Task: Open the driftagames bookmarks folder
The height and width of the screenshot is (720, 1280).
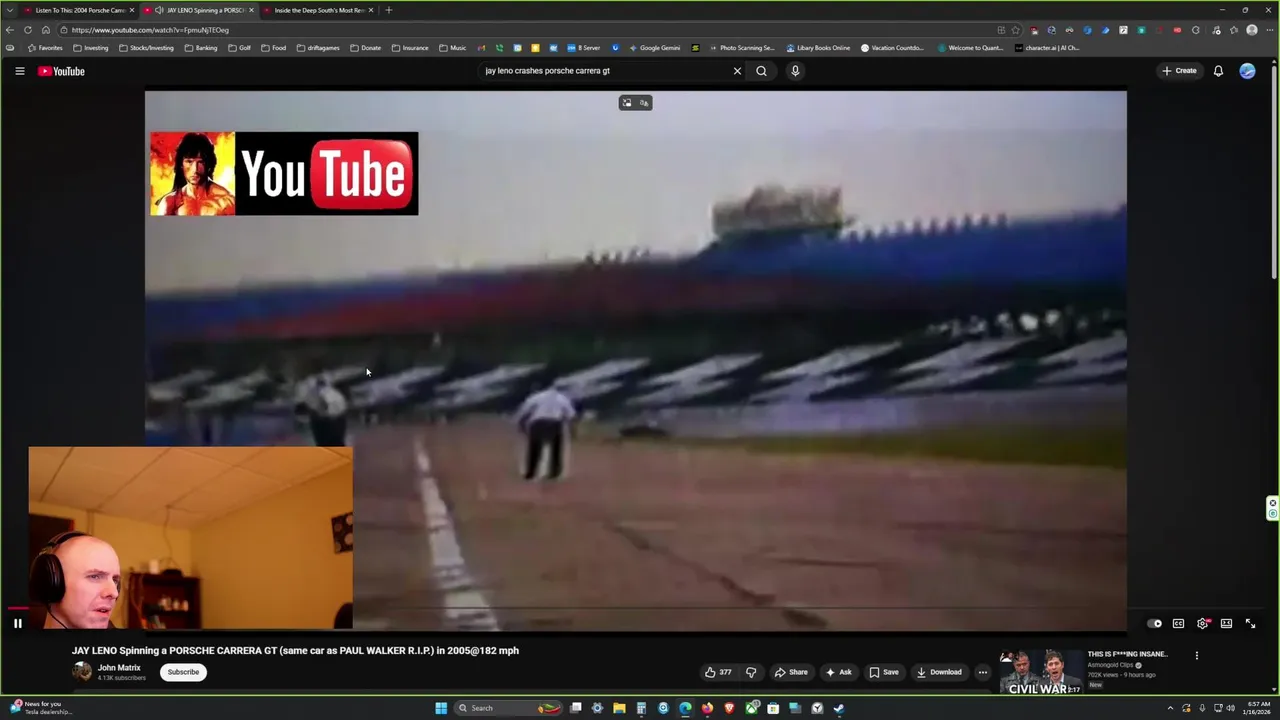Action: point(318,48)
